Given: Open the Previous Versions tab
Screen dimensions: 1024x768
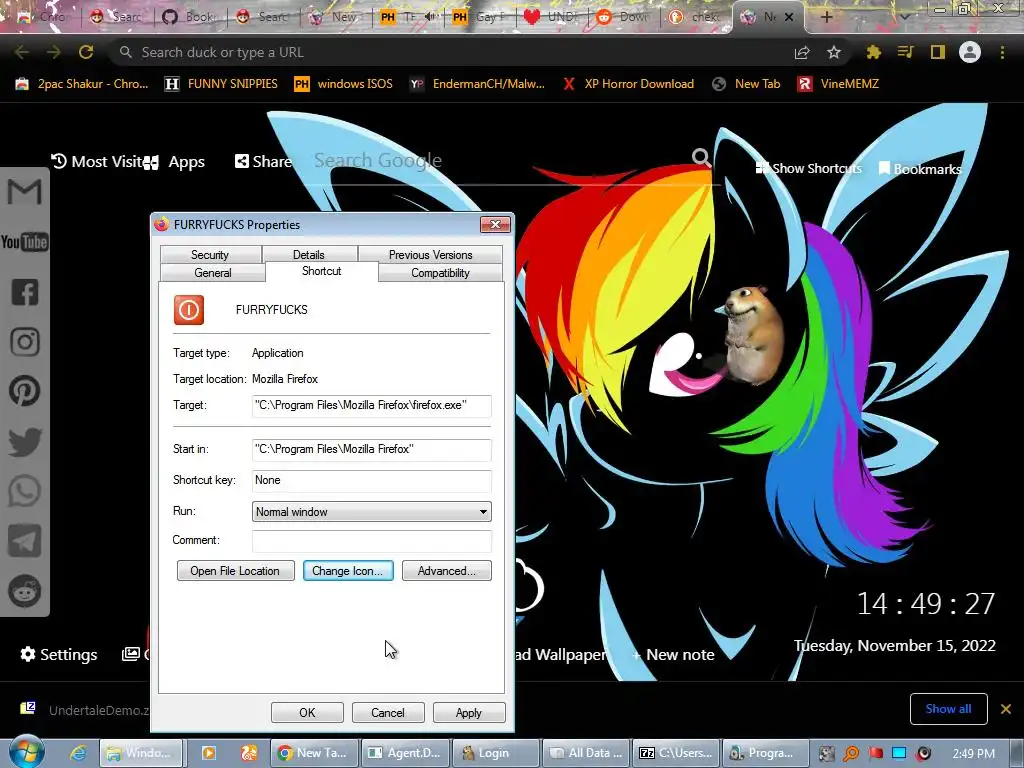Looking at the screenshot, I should click(x=430, y=254).
